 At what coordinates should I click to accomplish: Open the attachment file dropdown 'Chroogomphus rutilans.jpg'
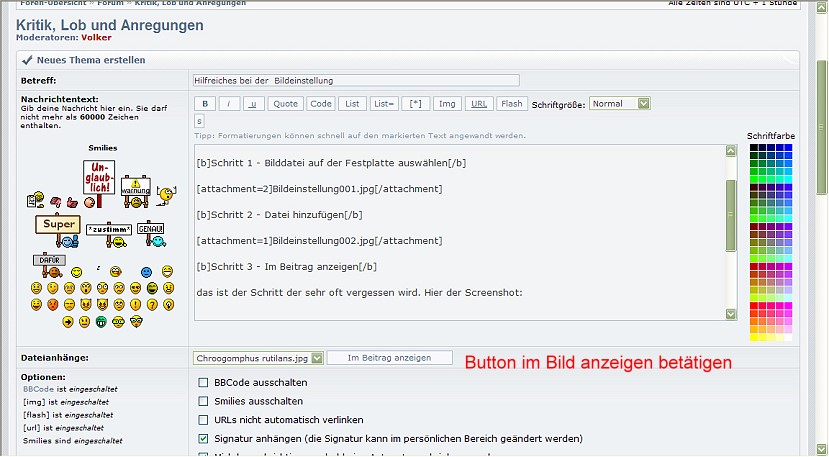(258, 358)
